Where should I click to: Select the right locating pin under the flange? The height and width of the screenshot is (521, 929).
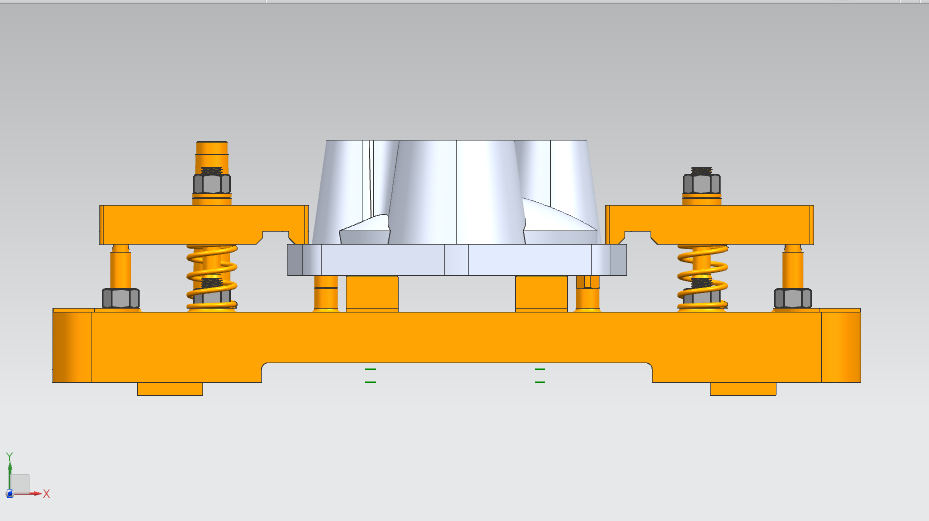[588, 293]
